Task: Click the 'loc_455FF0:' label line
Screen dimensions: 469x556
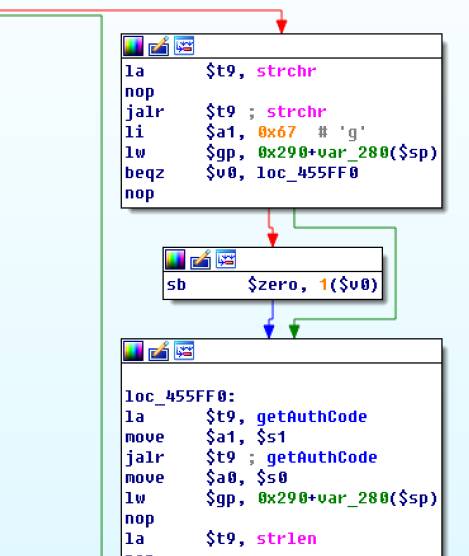Action: tap(180, 396)
